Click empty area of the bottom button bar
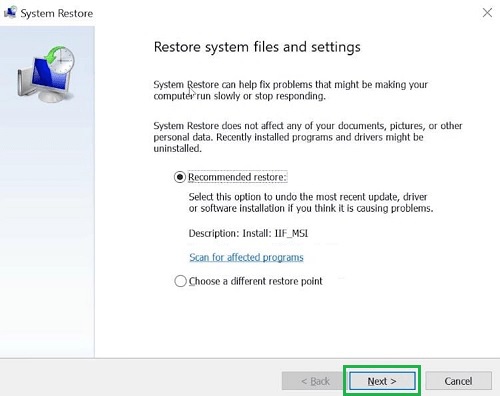500x396 pixels. [x=140, y=378]
